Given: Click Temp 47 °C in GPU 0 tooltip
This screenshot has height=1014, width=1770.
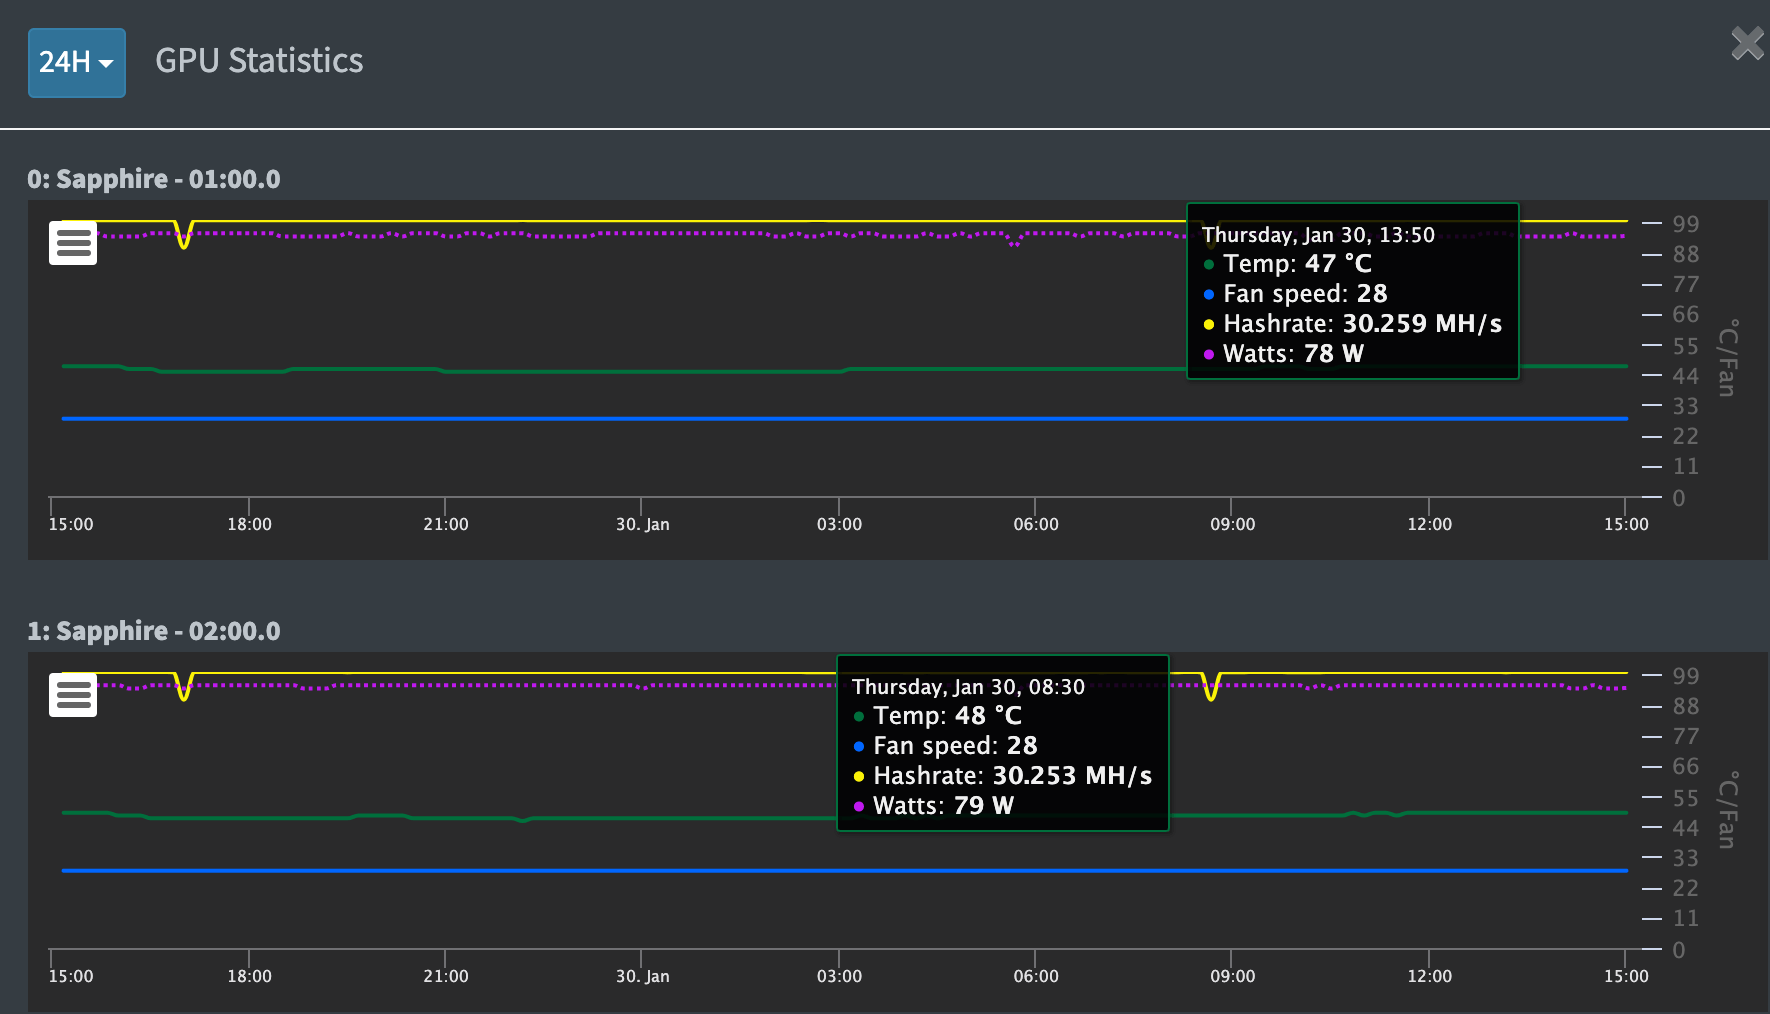Looking at the screenshot, I should [1287, 264].
